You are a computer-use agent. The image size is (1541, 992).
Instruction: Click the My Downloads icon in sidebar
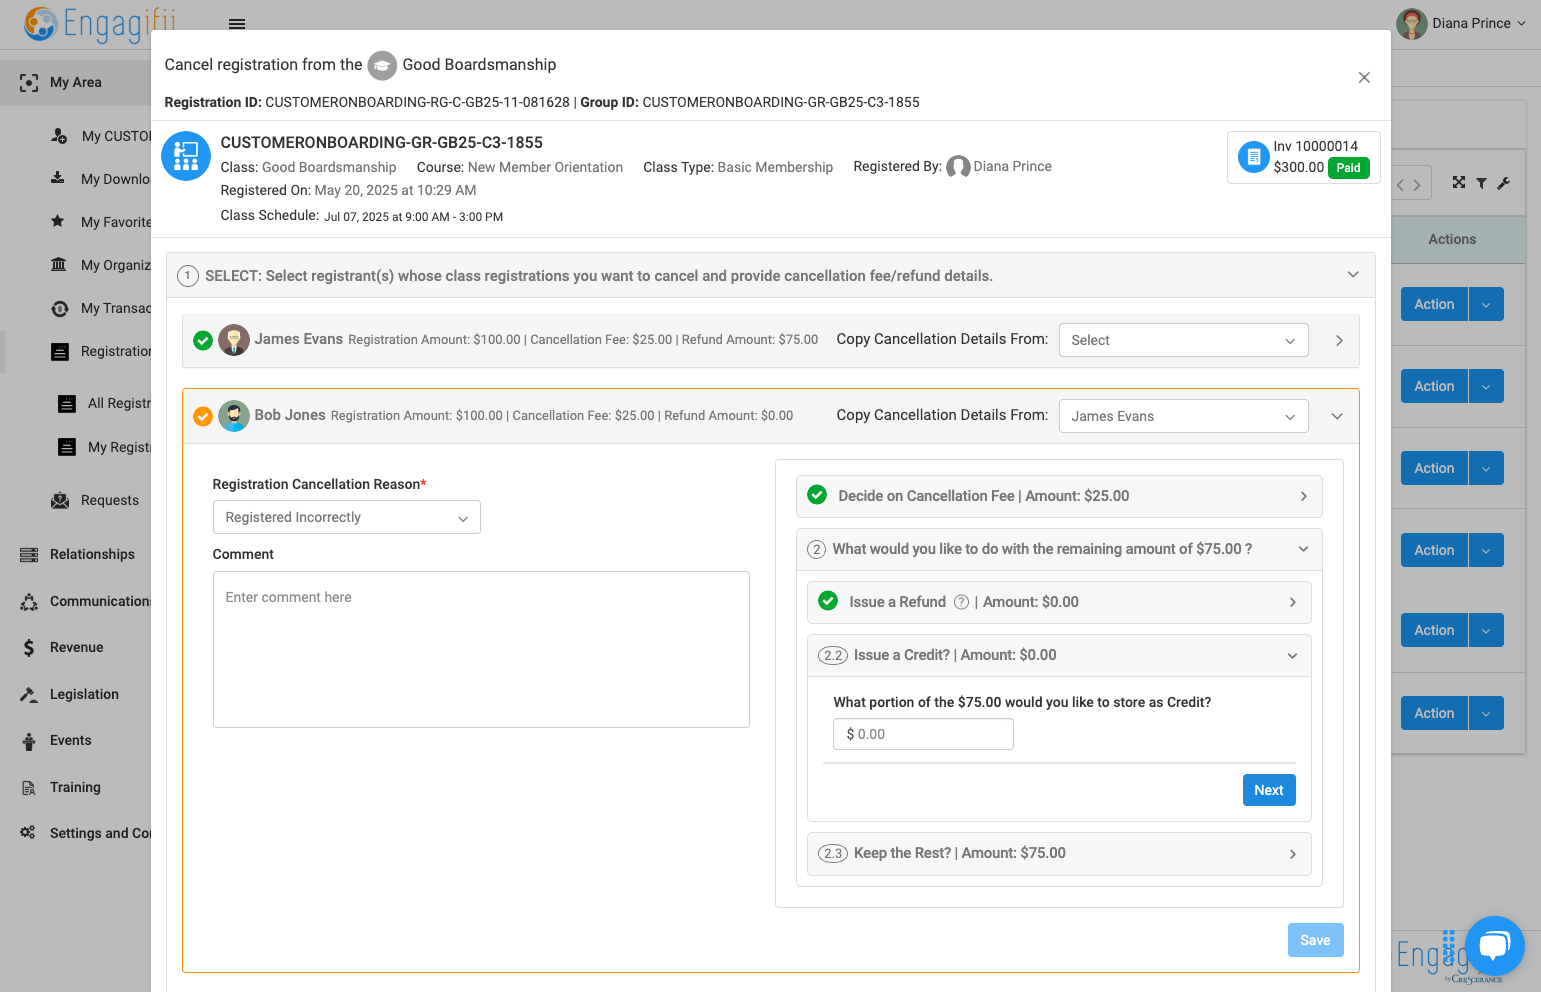(x=58, y=178)
